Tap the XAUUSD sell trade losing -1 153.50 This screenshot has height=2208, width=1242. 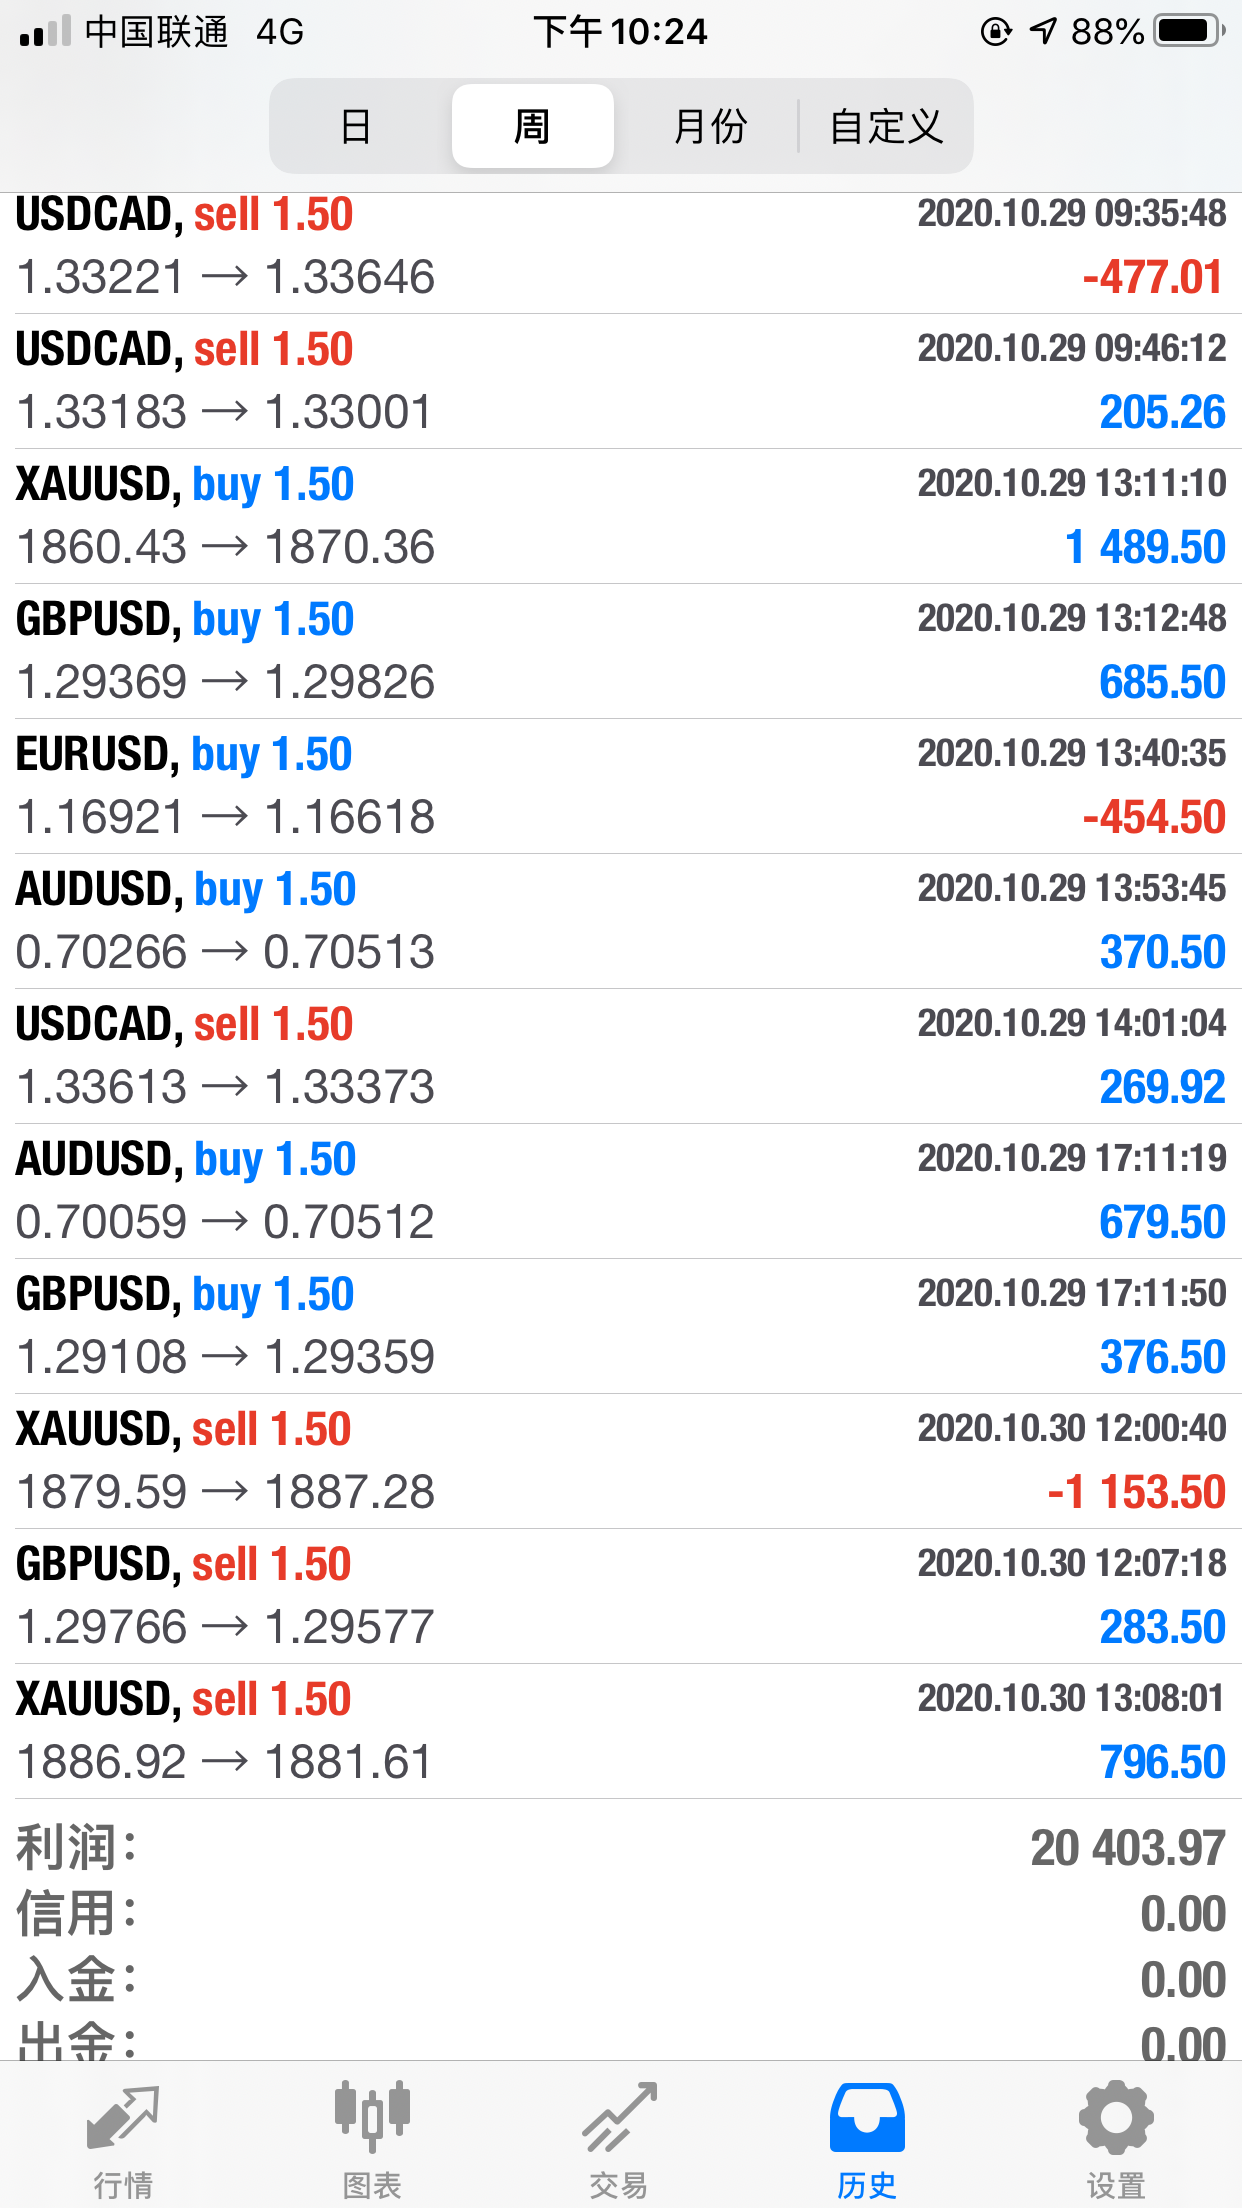pyautogui.click(x=621, y=1461)
